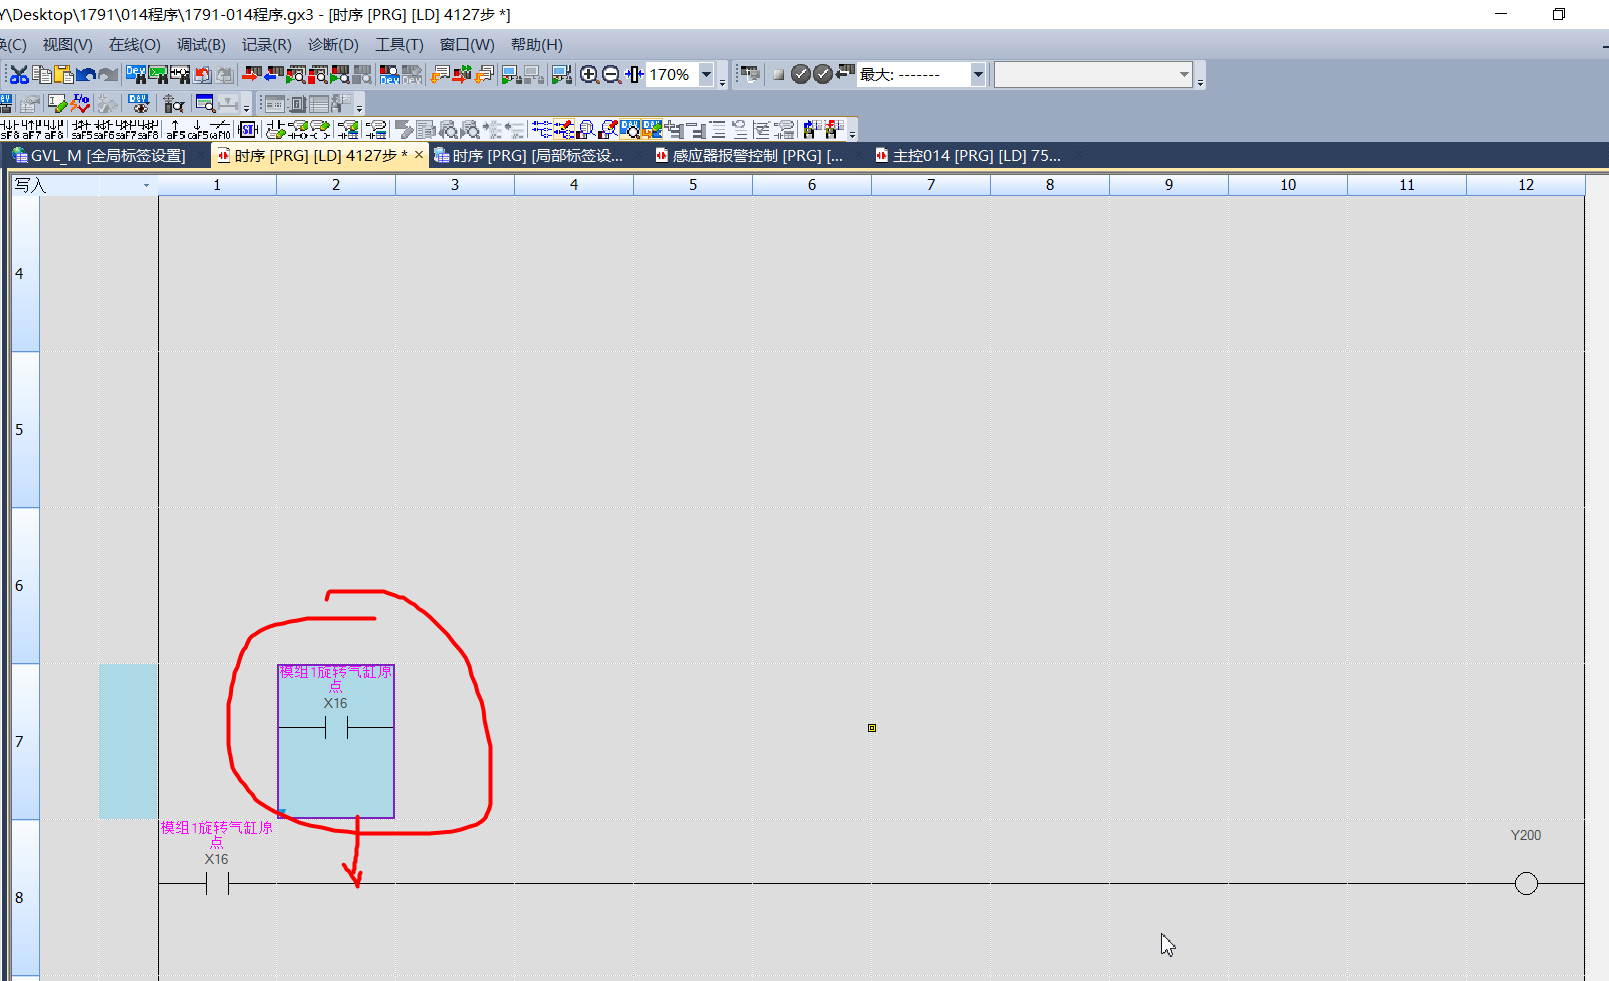
Task: Click the Y200 output coil
Action: pos(1525,883)
